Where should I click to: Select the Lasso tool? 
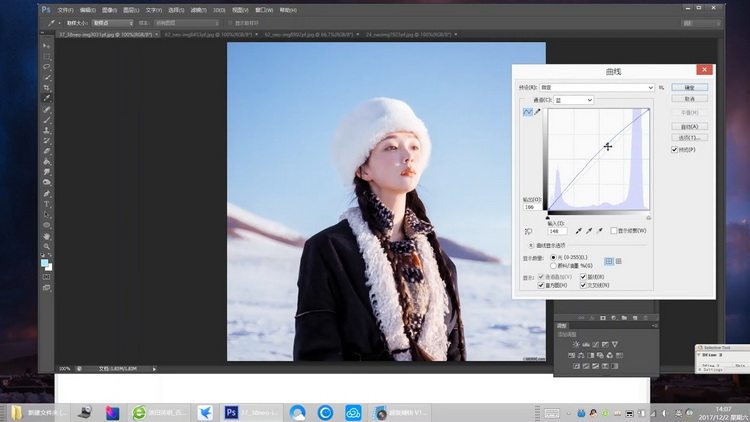46,67
